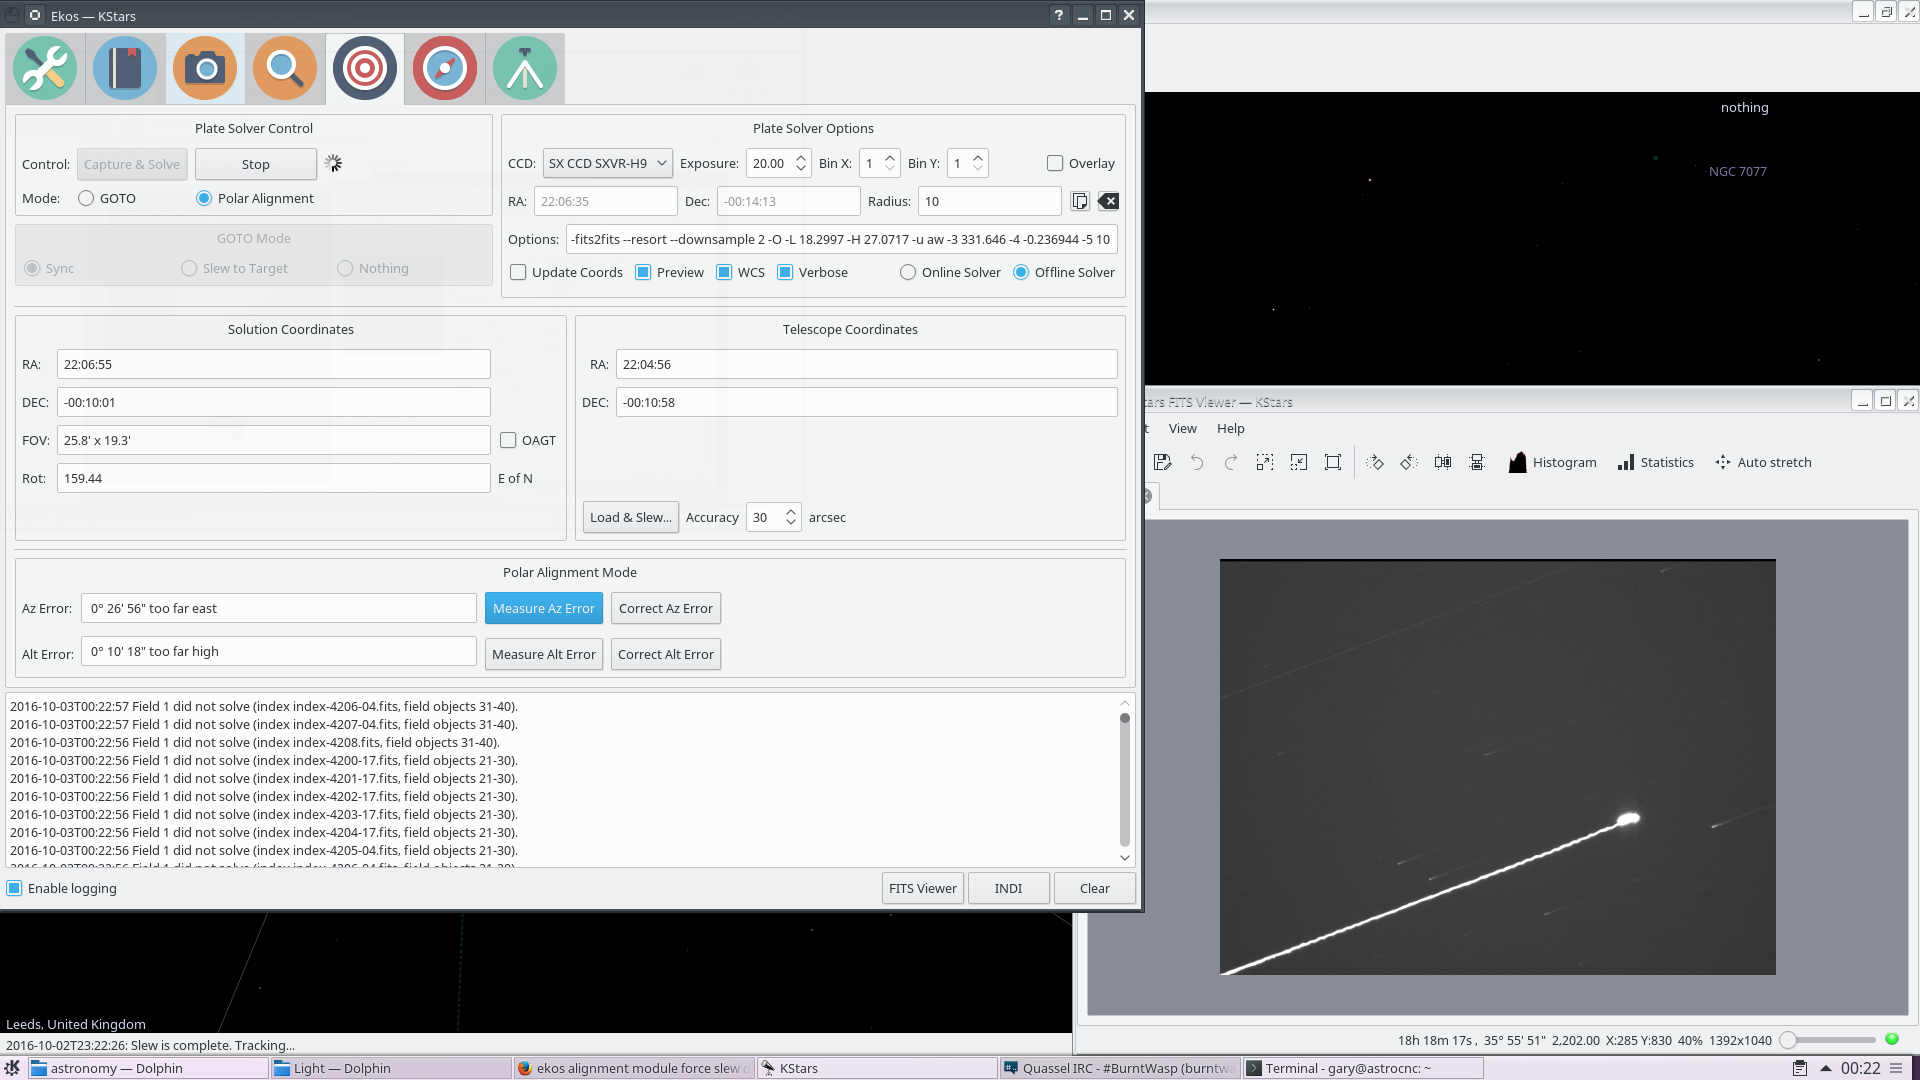The image size is (1920, 1080).
Task: Click the clear coordinates icon next to Radius
Action: tap(1108, 201)
